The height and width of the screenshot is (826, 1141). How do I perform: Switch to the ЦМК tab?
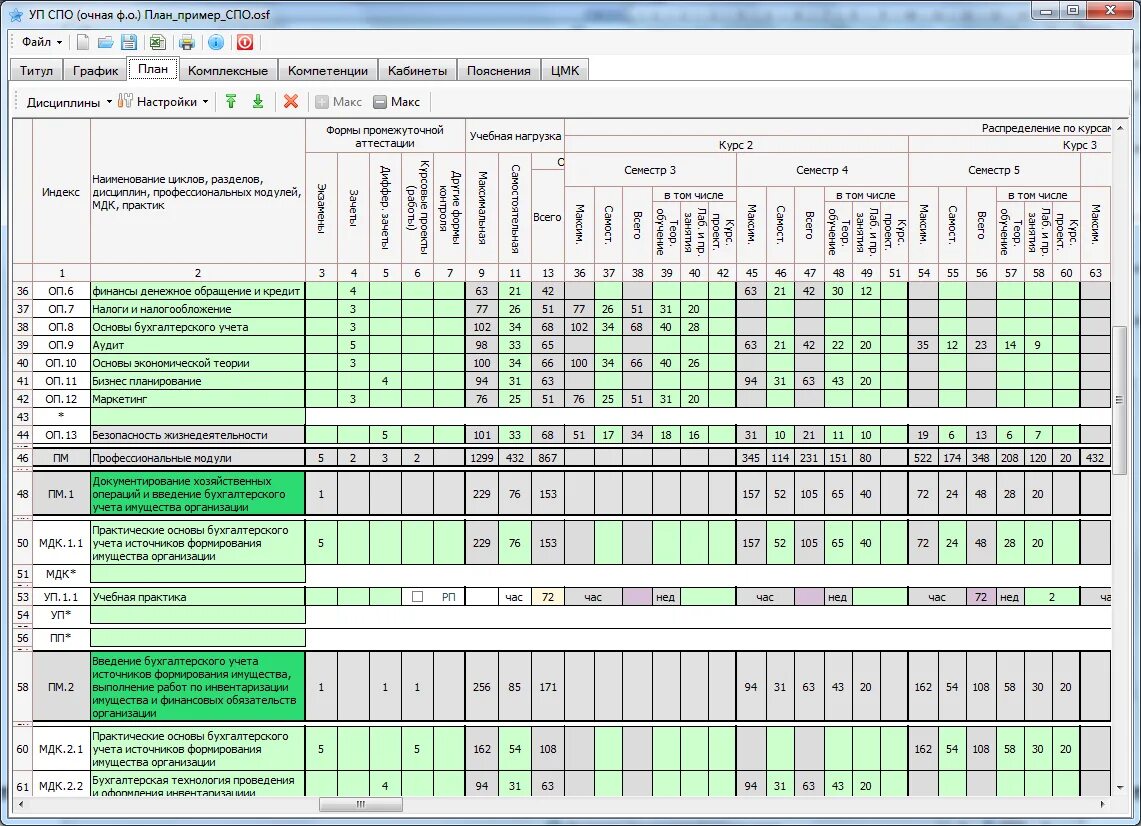(565, 71)
